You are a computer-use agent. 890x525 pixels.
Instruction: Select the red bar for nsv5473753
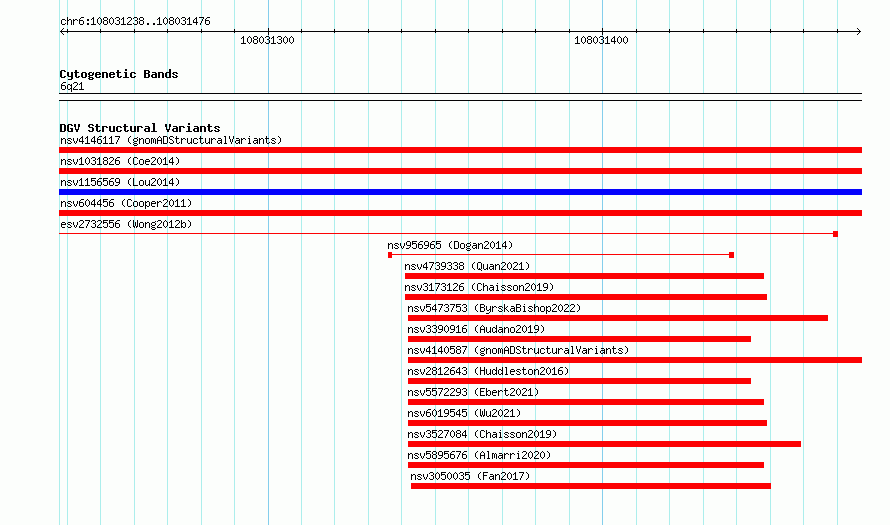(x=618, y=318)
